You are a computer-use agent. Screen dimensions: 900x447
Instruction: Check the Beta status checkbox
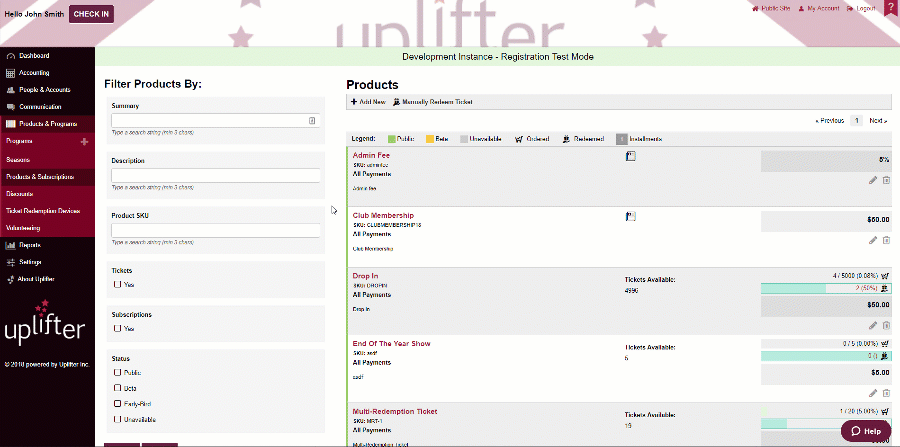[x=118, y=388]
